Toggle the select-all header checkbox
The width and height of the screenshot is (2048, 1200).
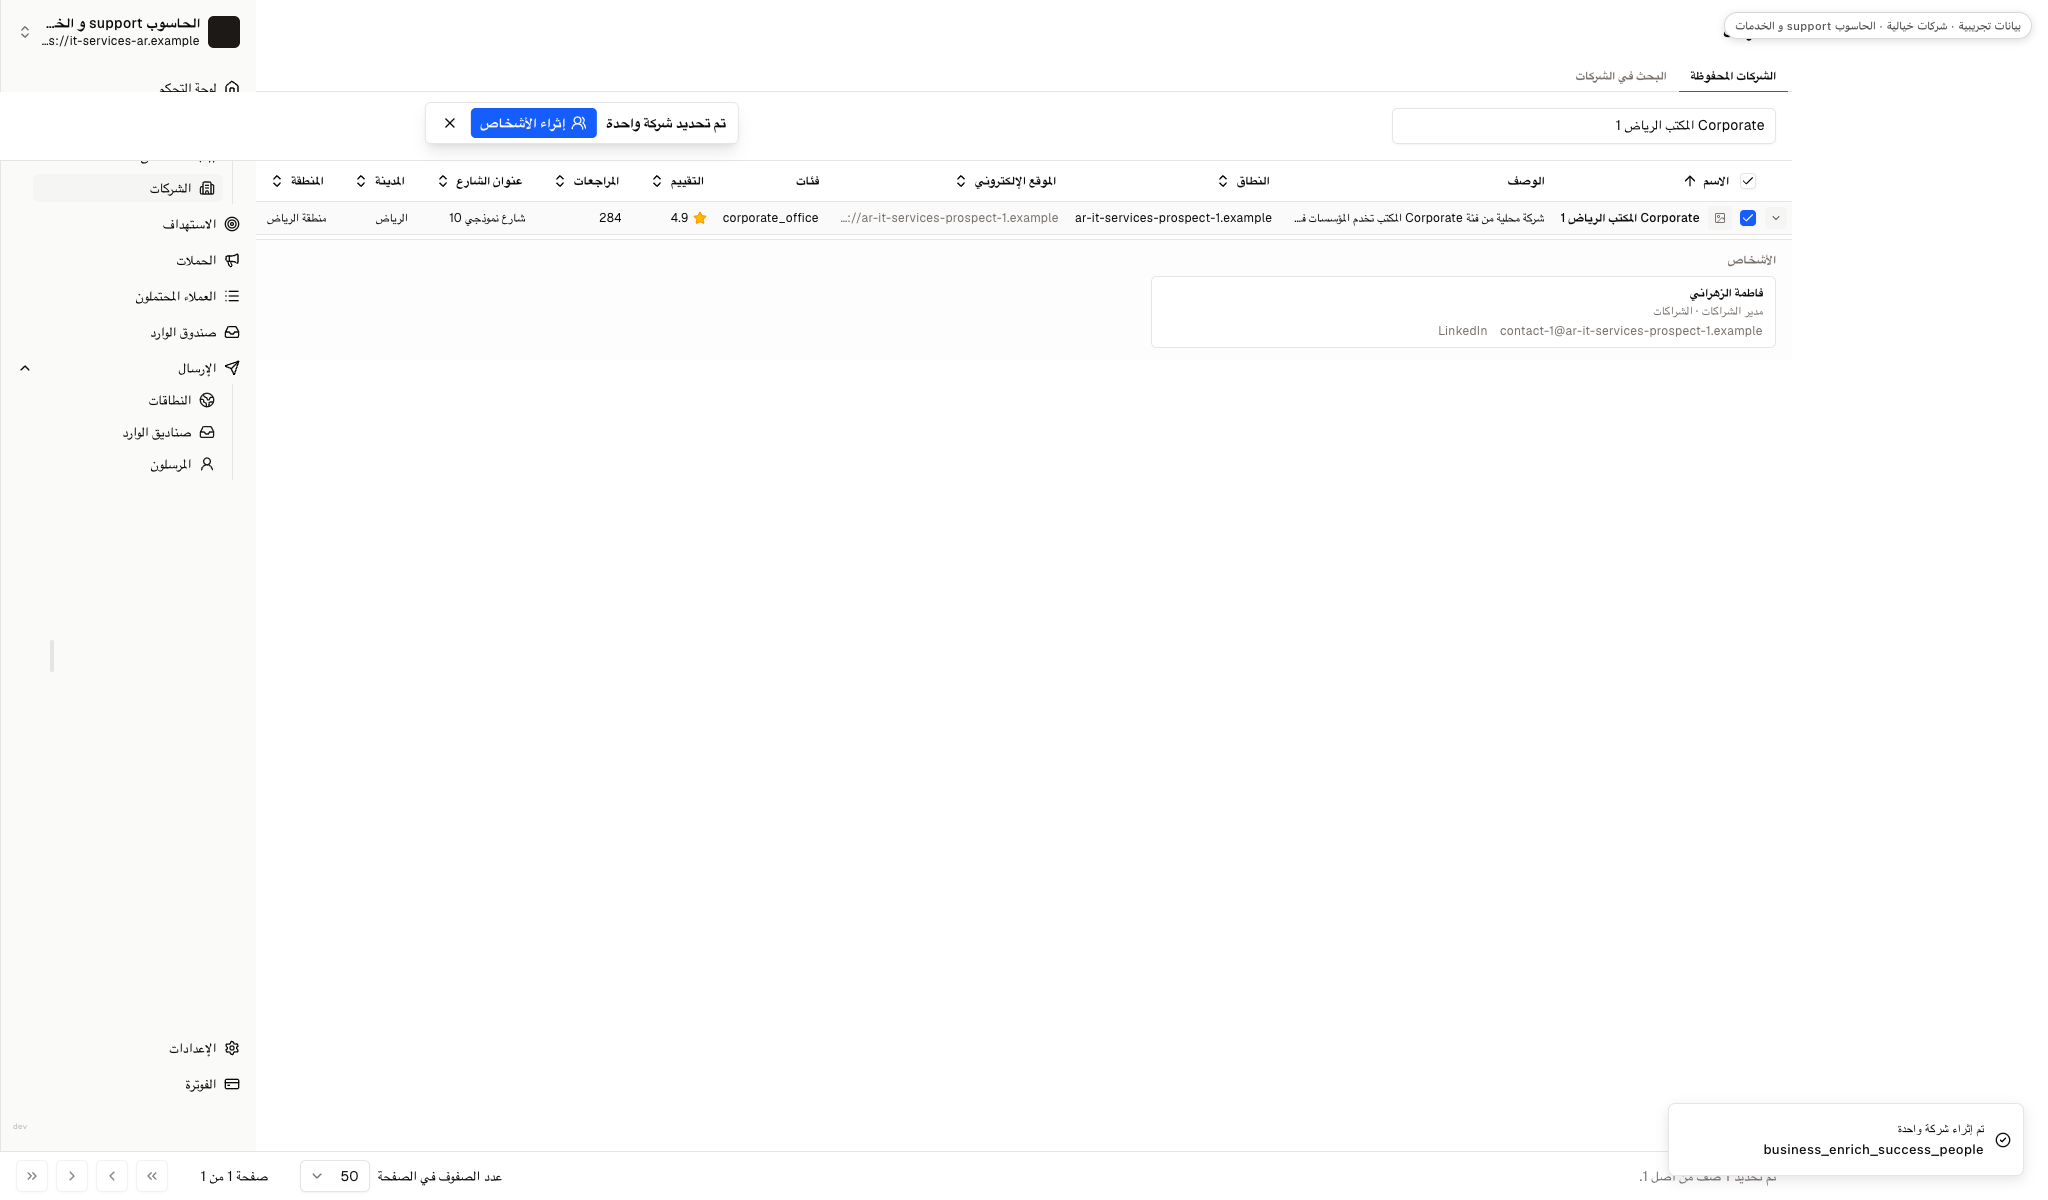[1748, 181]
